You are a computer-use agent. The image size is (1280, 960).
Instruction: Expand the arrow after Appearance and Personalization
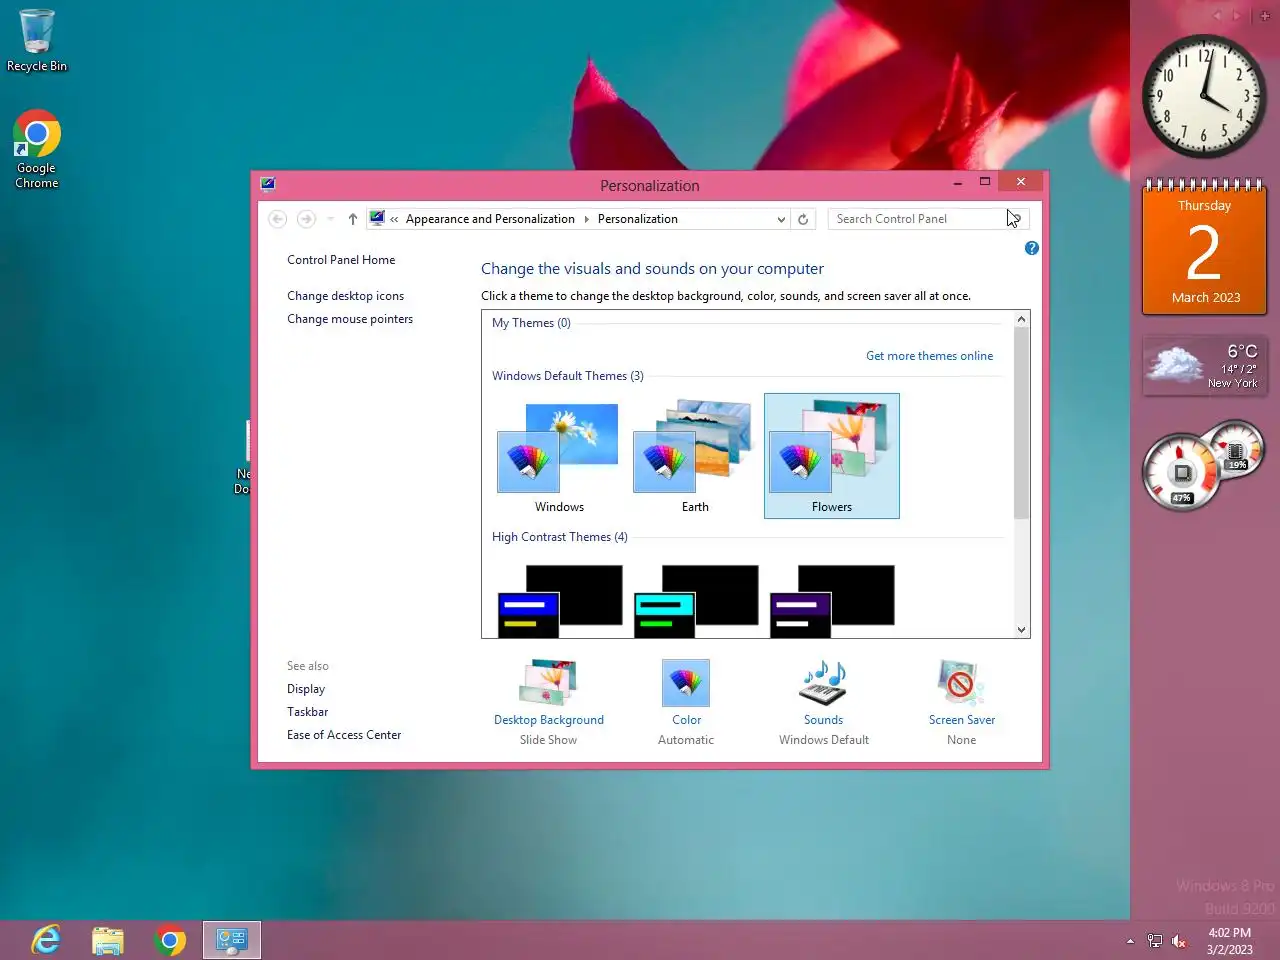coord(586,219)
